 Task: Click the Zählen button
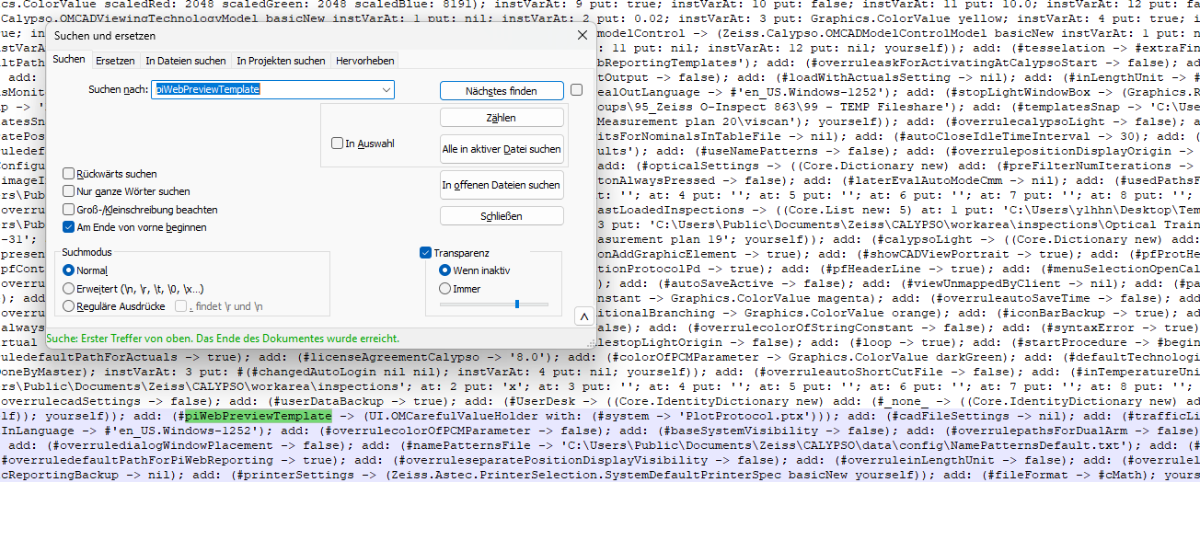501,118
